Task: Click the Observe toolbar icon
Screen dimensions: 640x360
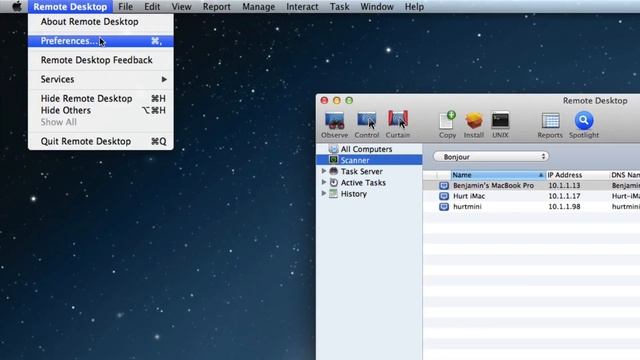Action: (335, 120)
